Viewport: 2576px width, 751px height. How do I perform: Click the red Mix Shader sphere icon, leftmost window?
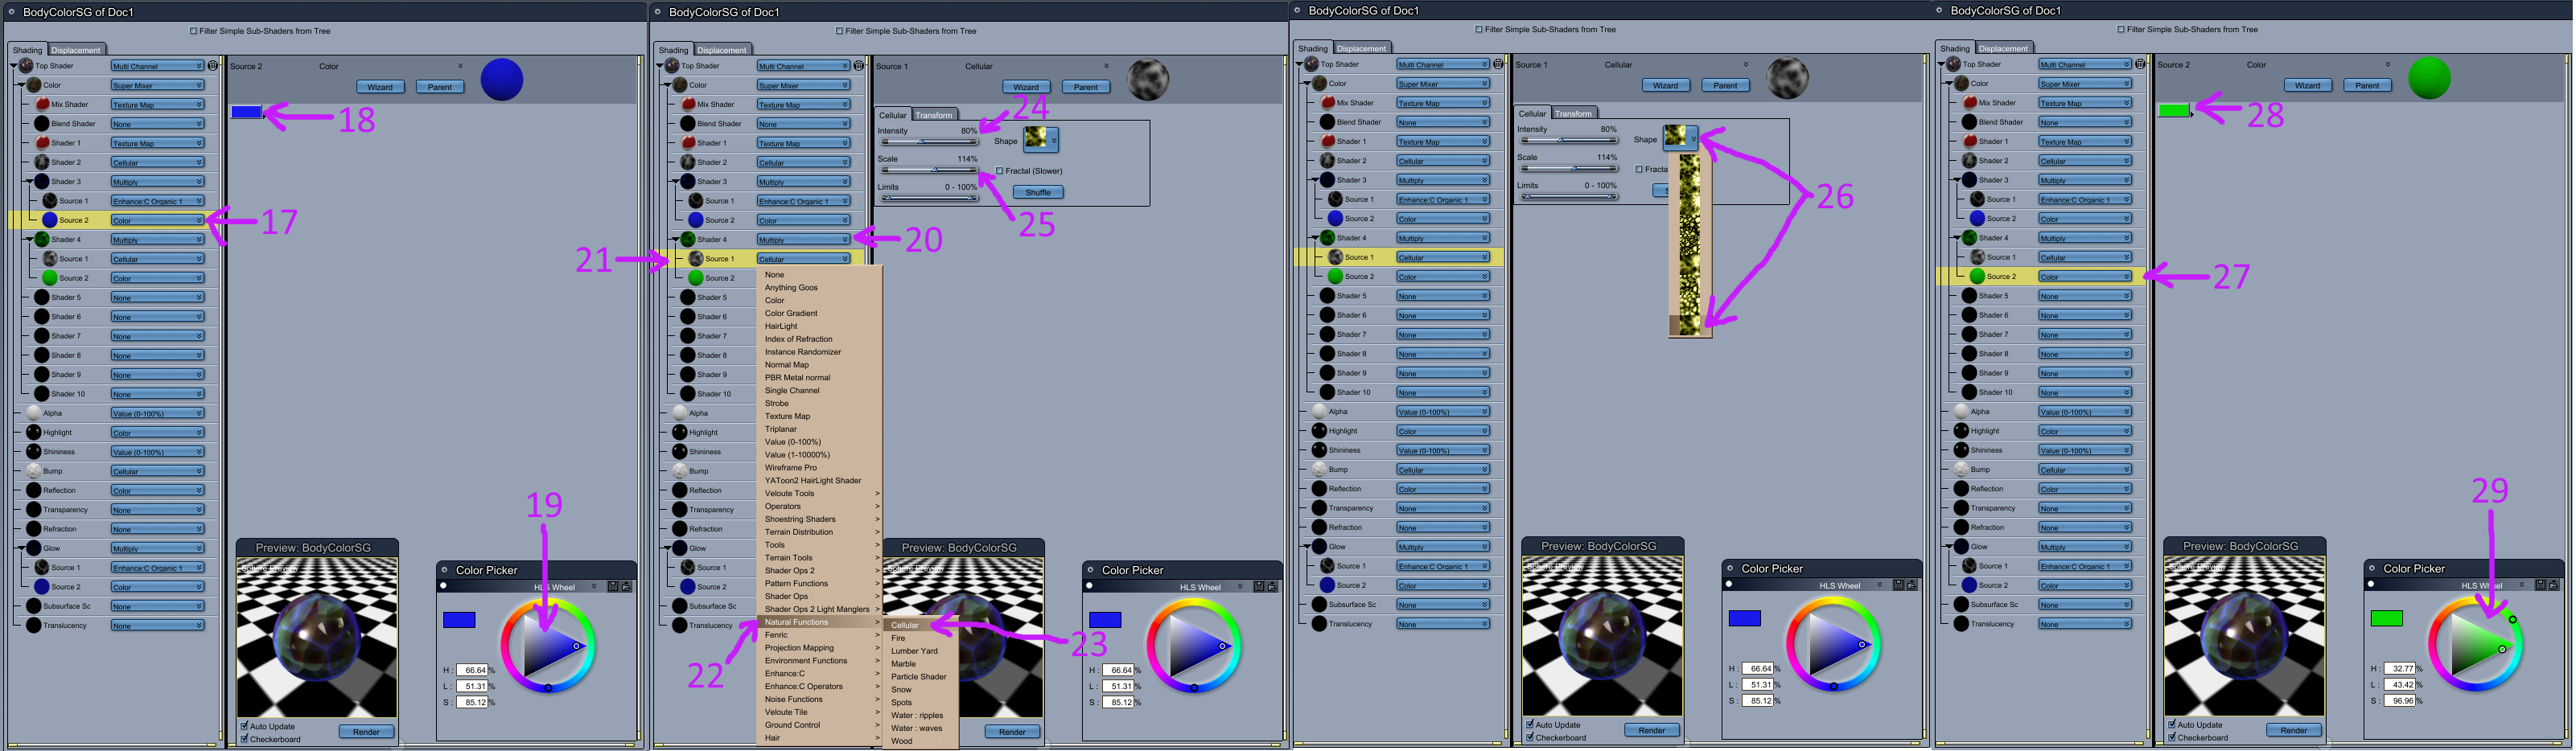[x=42, y=104]
